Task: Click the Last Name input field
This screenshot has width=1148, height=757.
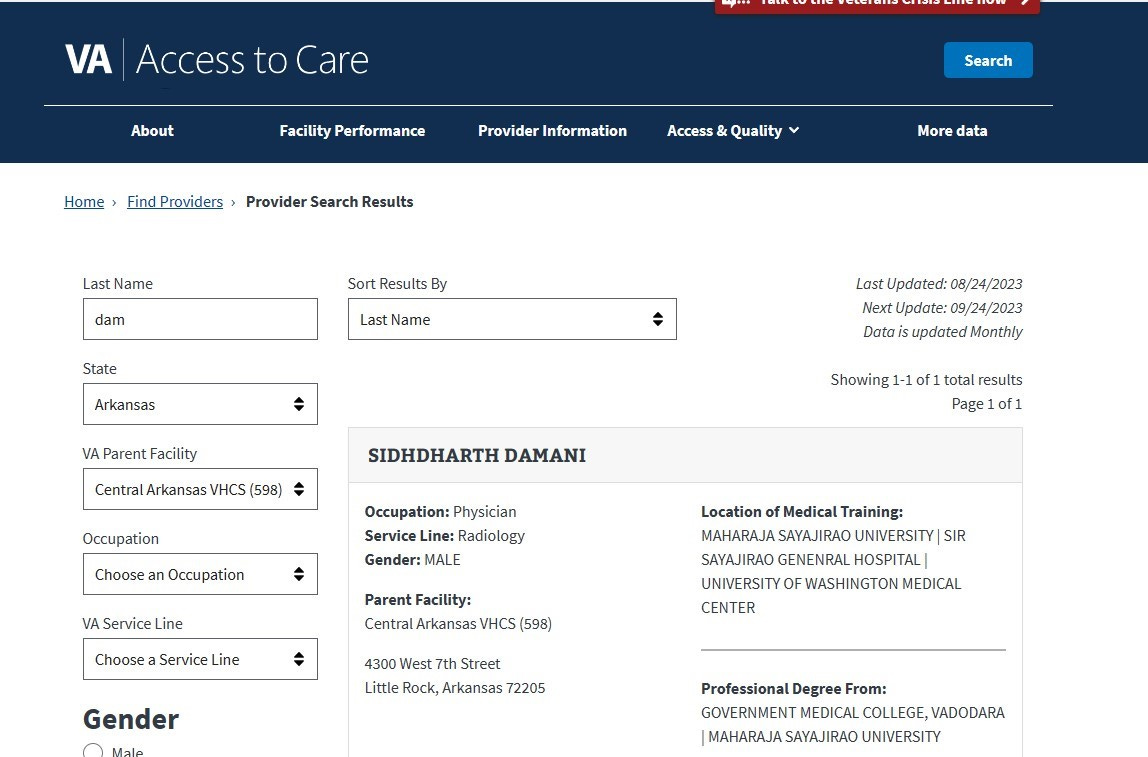Action: tap(200, 319)
